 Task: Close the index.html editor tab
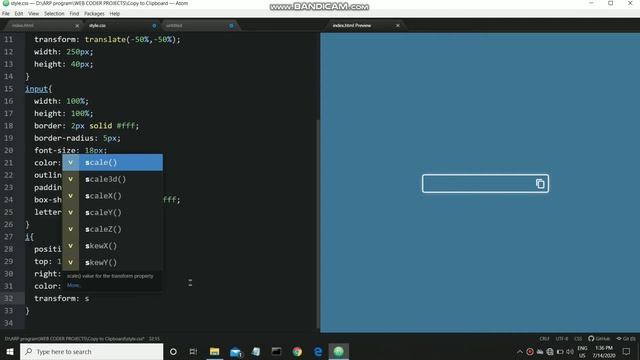[77, 26]
